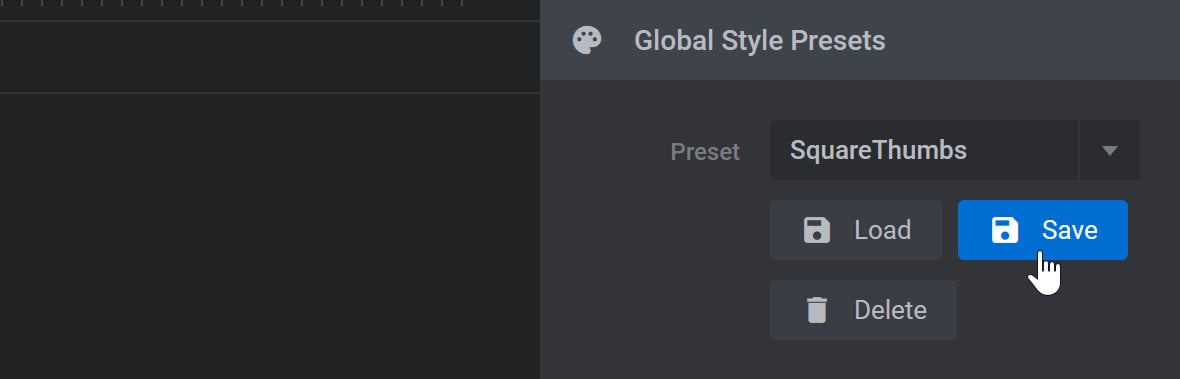Save the current preset with Save
Viewport: 1180px width, 379px height.
pyautogui.click(x=1042, y=230)
